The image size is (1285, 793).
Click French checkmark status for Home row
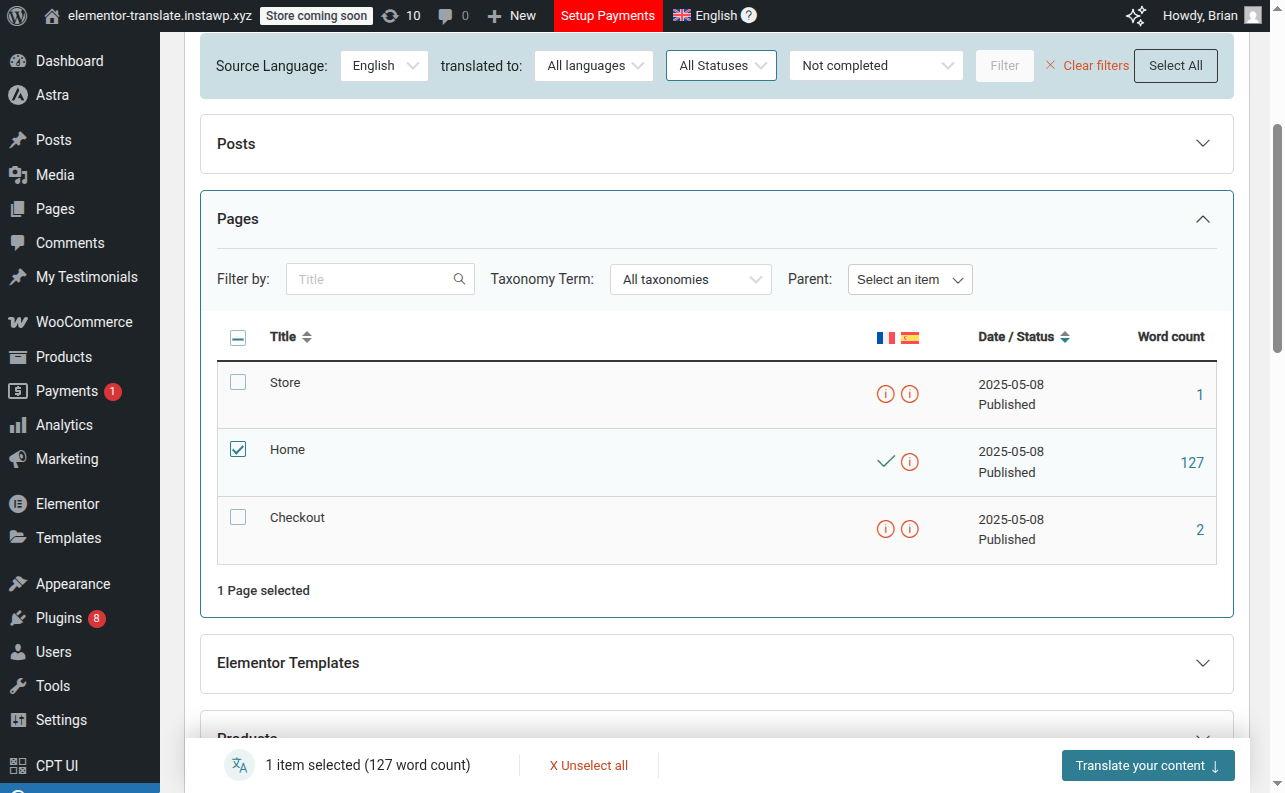(x=885, y=462)
